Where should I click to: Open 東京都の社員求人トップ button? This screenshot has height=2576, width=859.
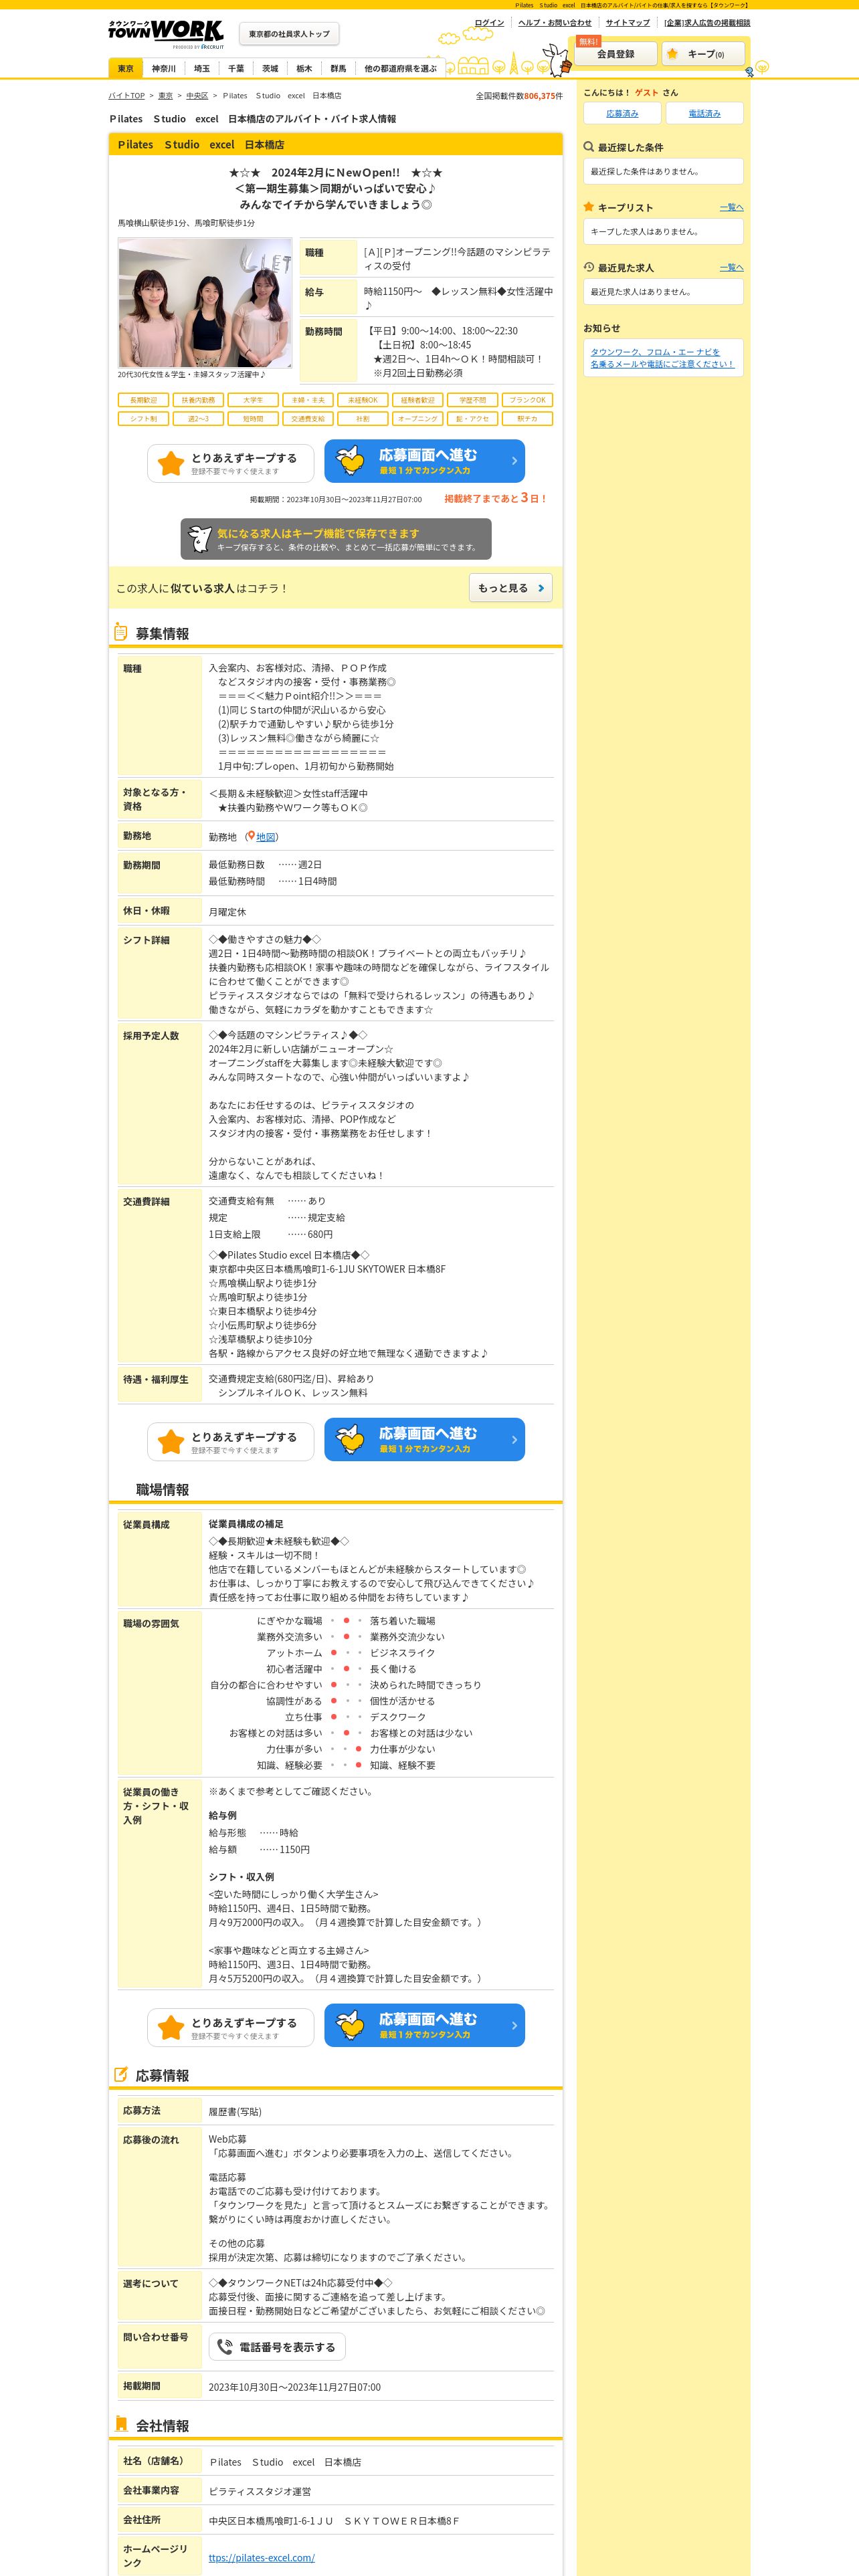(x=289, y=34)
